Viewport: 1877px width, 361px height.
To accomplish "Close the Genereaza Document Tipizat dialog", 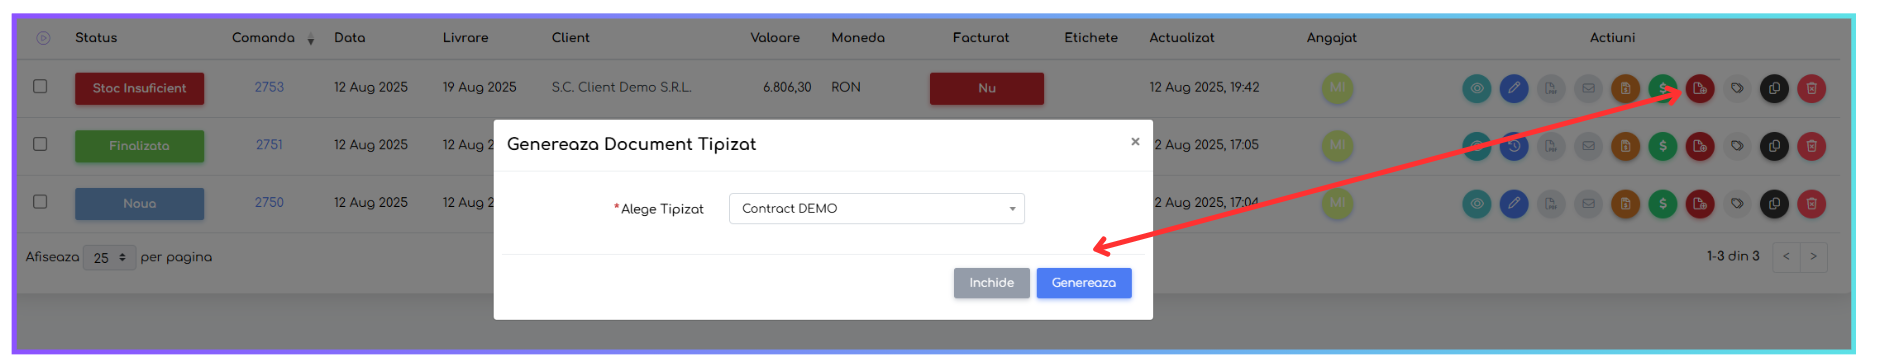I will click(1135, 142).
